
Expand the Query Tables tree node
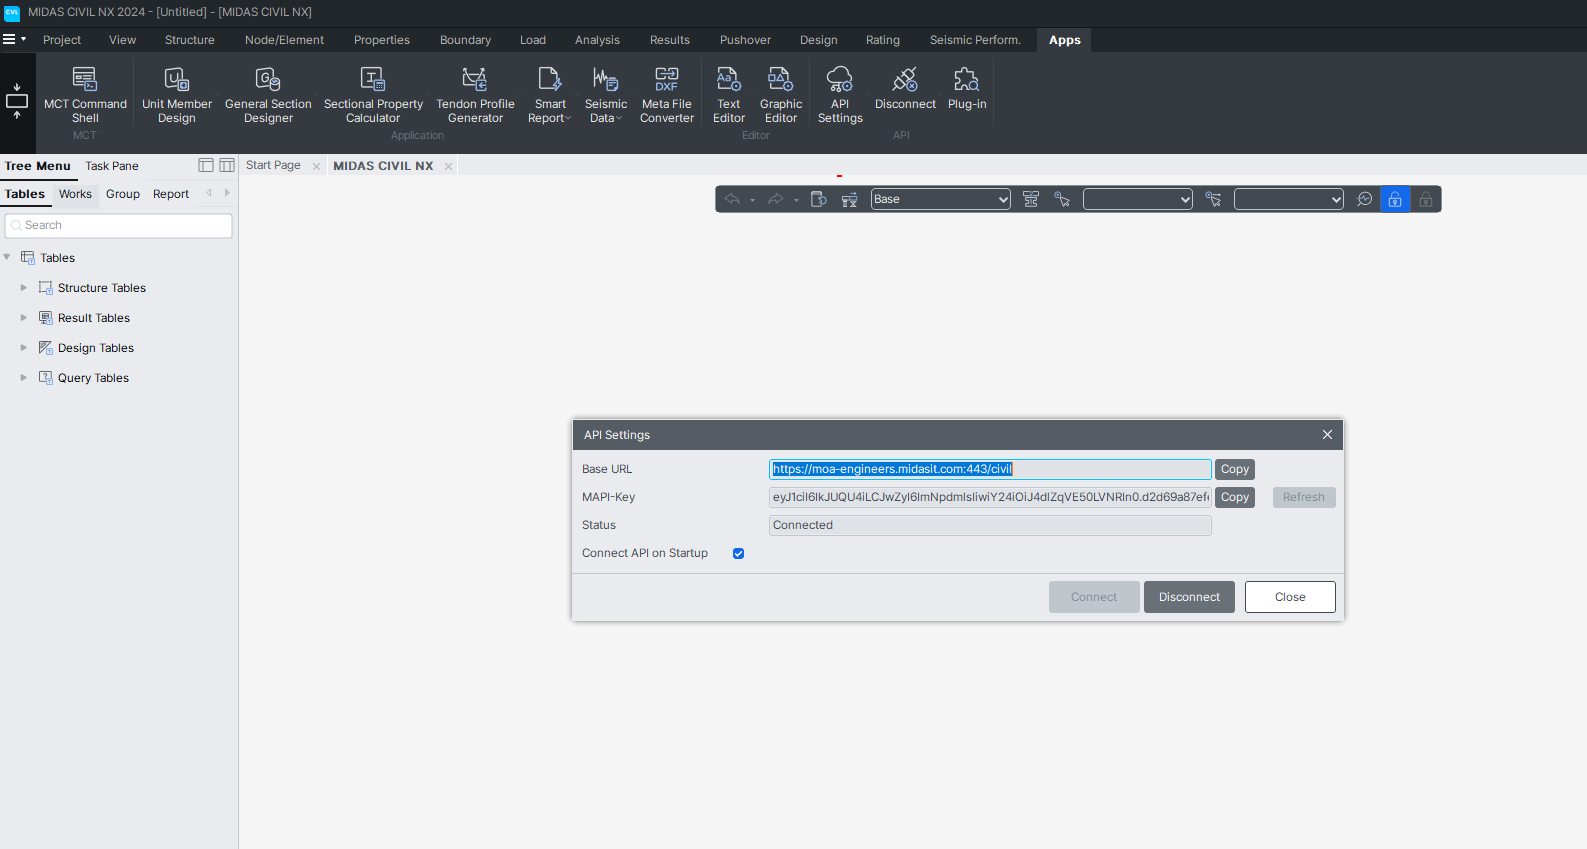coord(24,378)
